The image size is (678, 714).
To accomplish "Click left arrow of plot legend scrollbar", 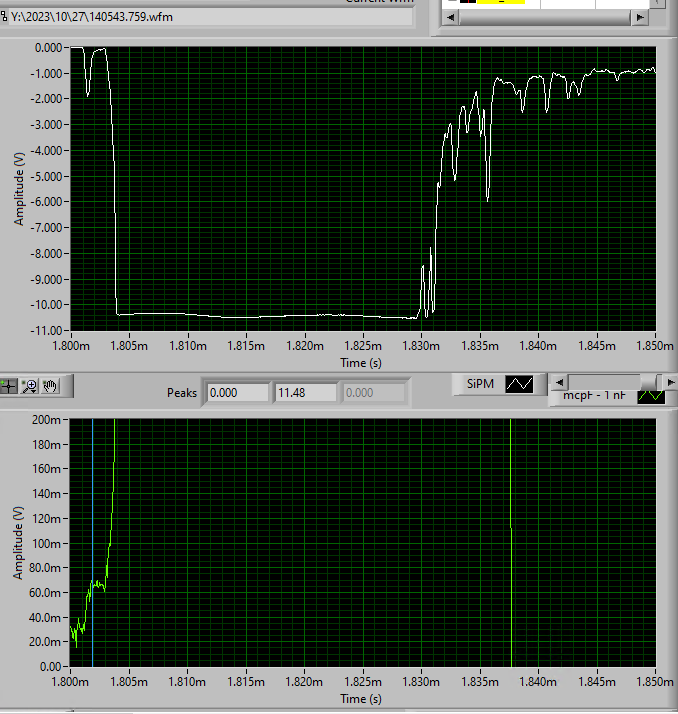I will click(560, 382).
